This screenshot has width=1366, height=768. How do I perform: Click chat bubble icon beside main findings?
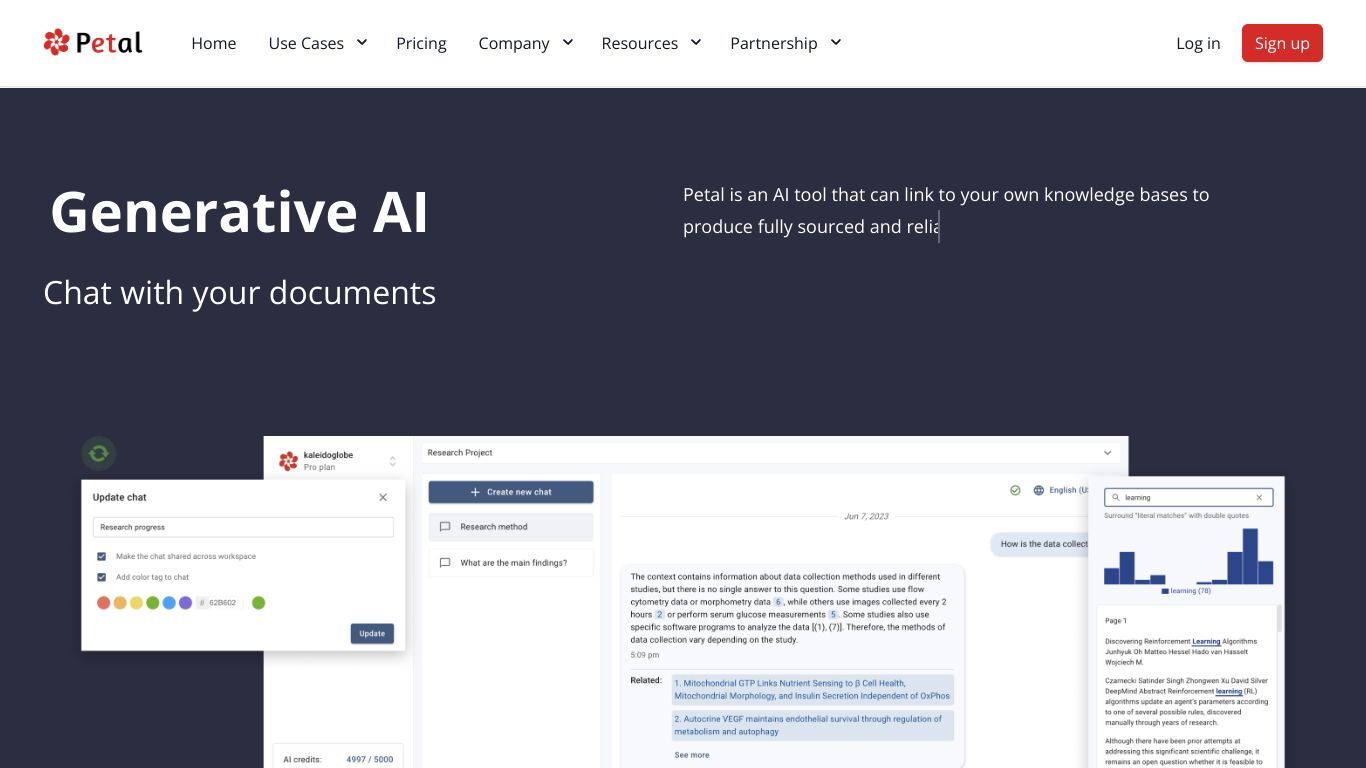pyautogui.click(x=445, y=563)
